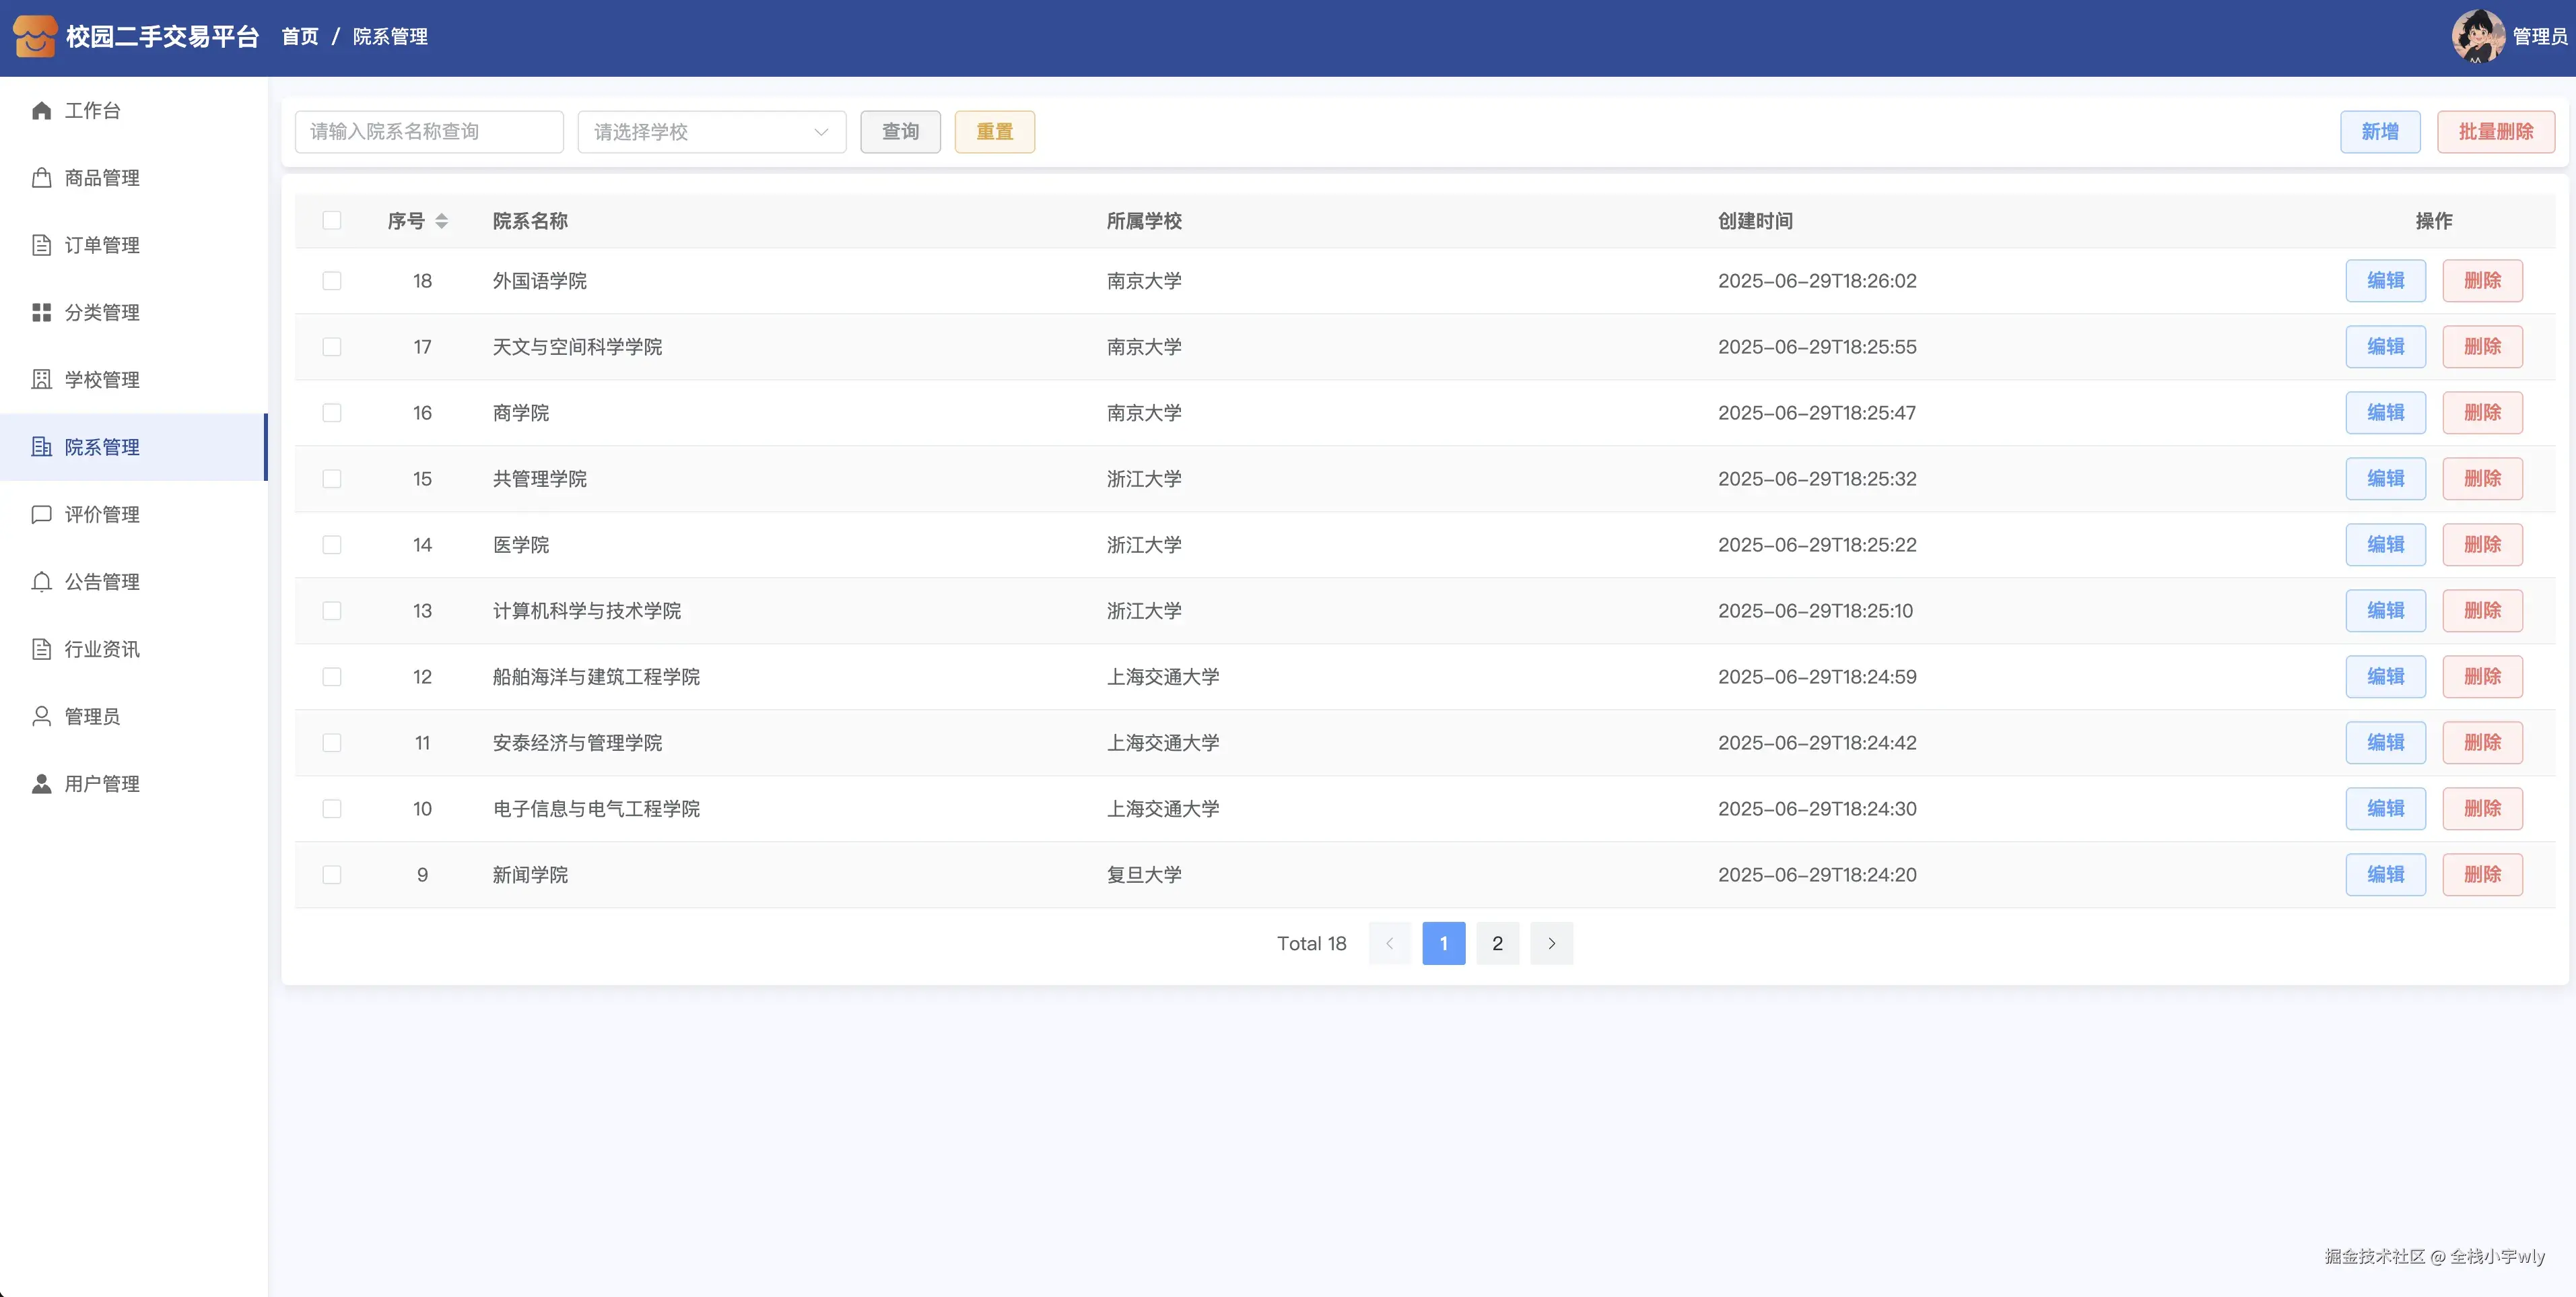2576x1297 pixels.
Task: Expand the 请选择学校 school dropdown
Action: click(711, 132)
